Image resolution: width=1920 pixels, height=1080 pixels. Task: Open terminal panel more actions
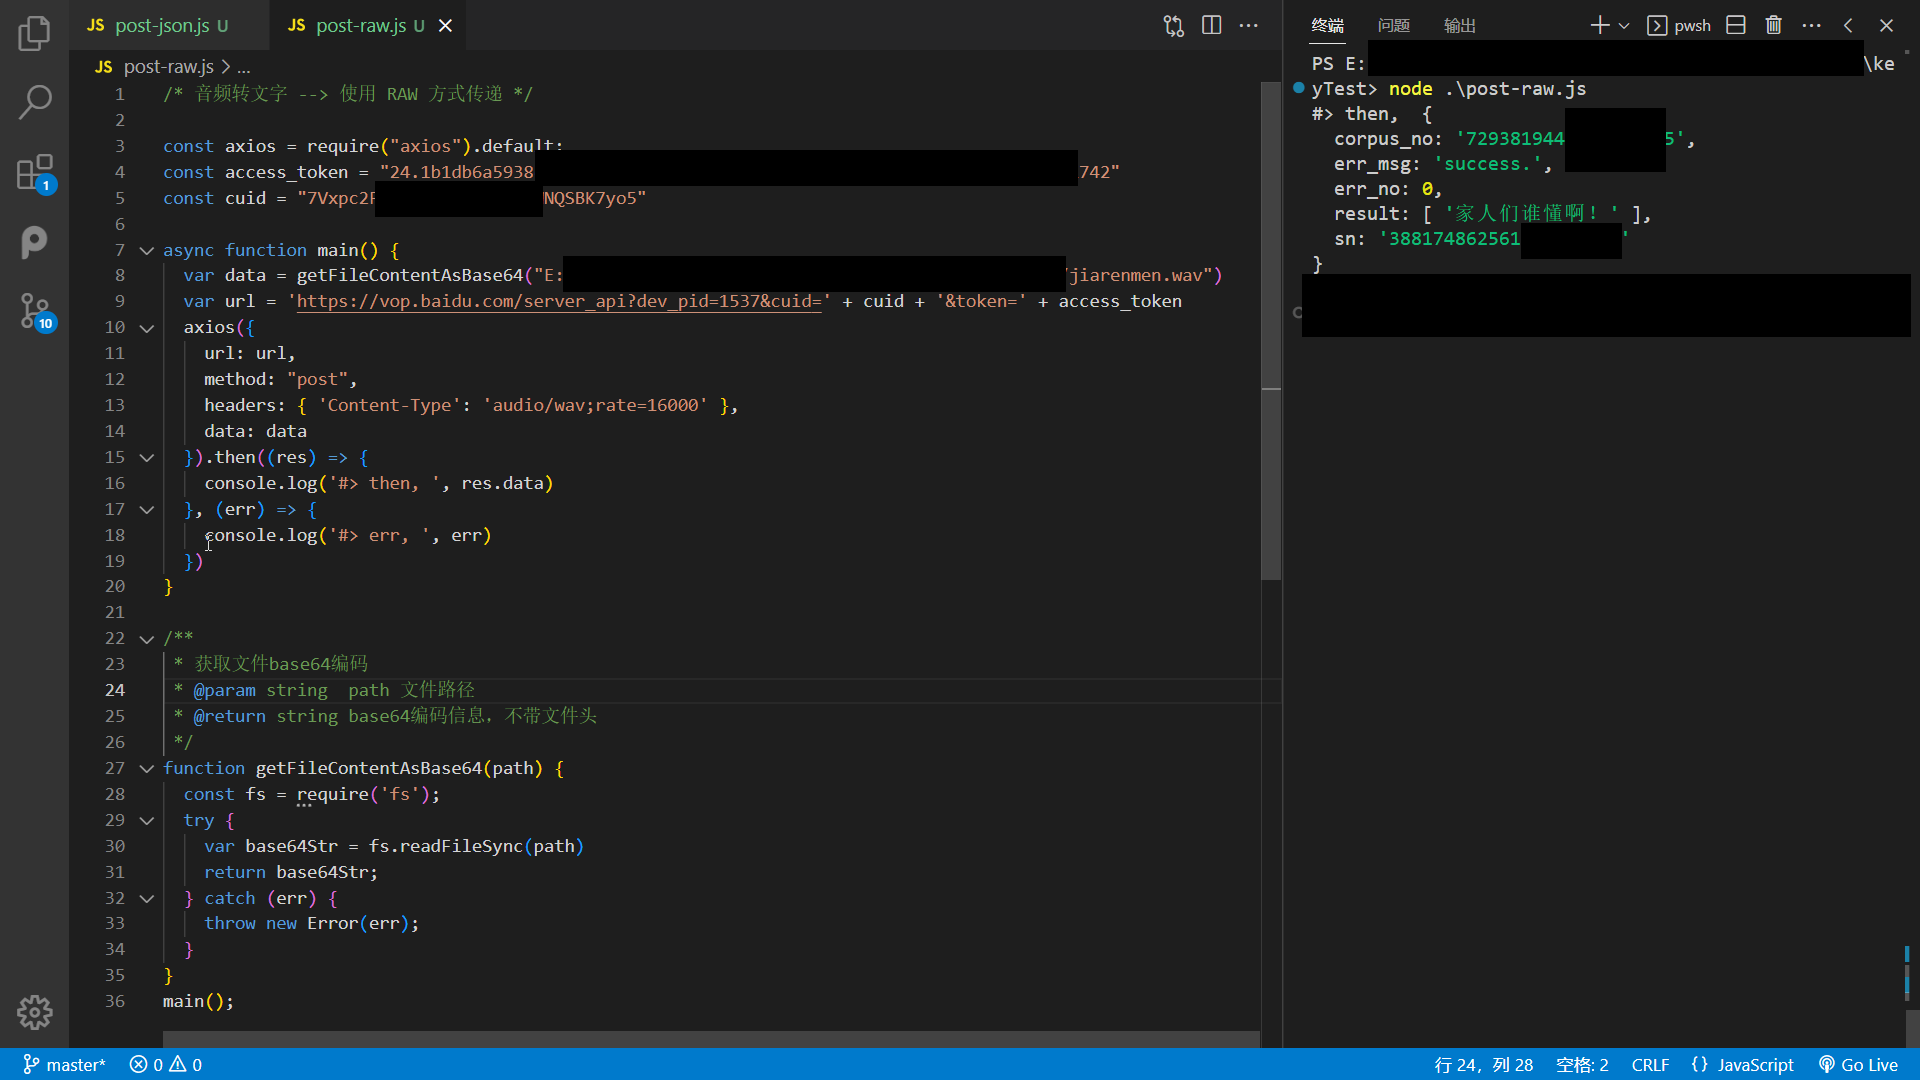click(x=1811, y=25)
